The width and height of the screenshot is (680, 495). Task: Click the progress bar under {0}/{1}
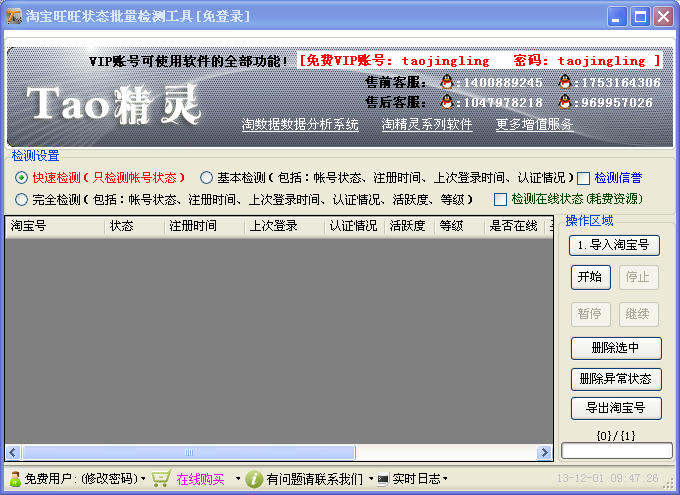tap(617, 450)
